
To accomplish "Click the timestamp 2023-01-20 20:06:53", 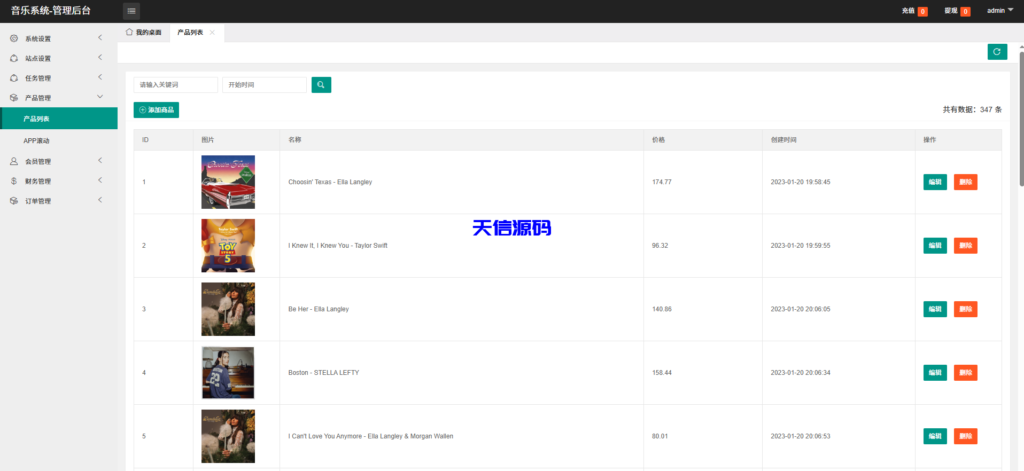I will pos(800,436).
